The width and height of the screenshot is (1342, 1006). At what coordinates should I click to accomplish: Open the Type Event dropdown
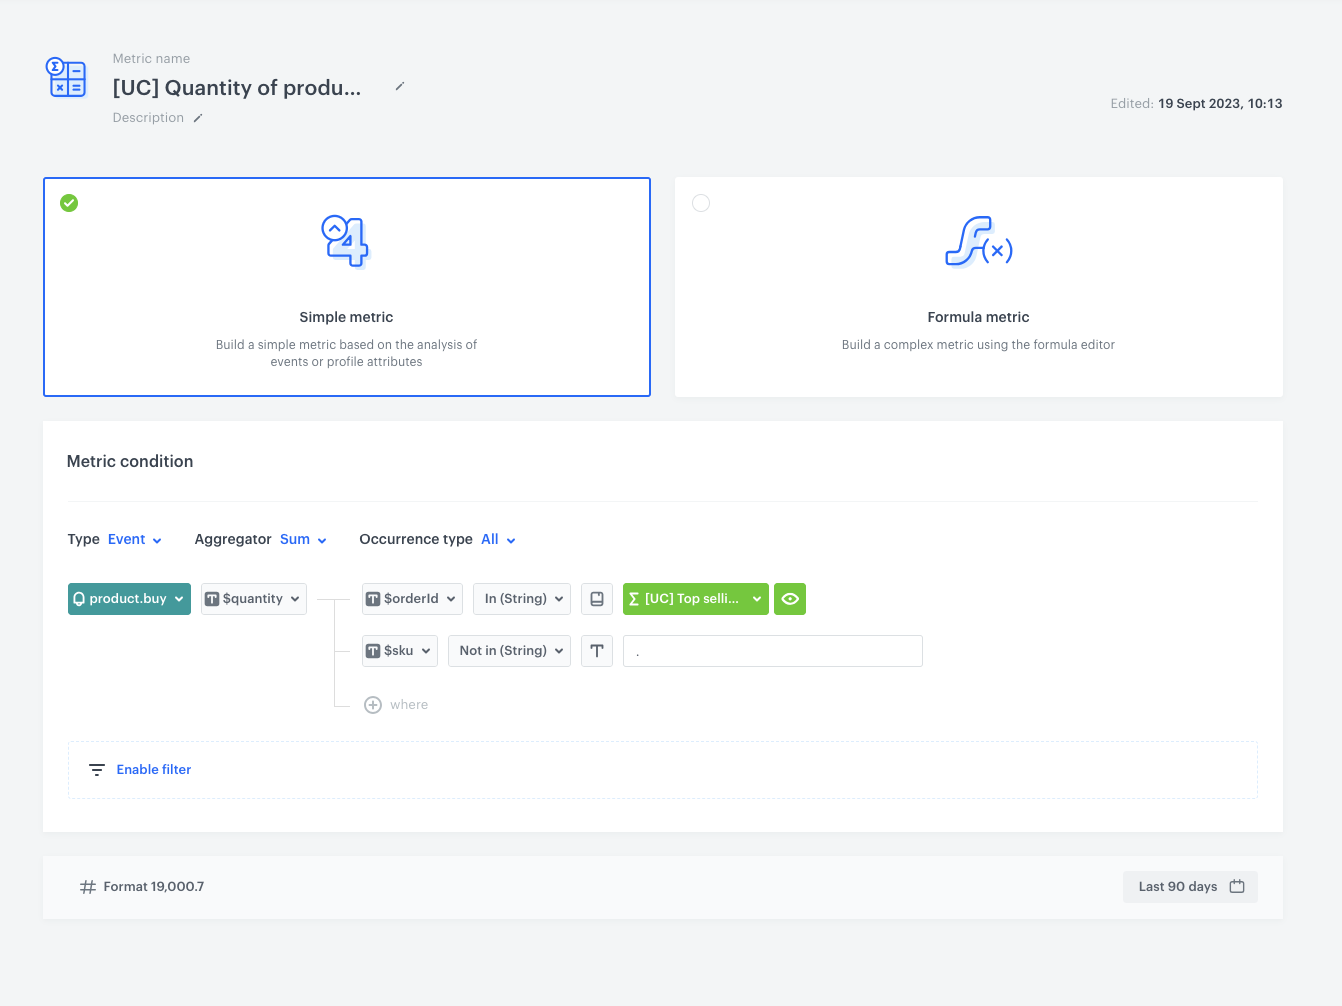[134, 540]
